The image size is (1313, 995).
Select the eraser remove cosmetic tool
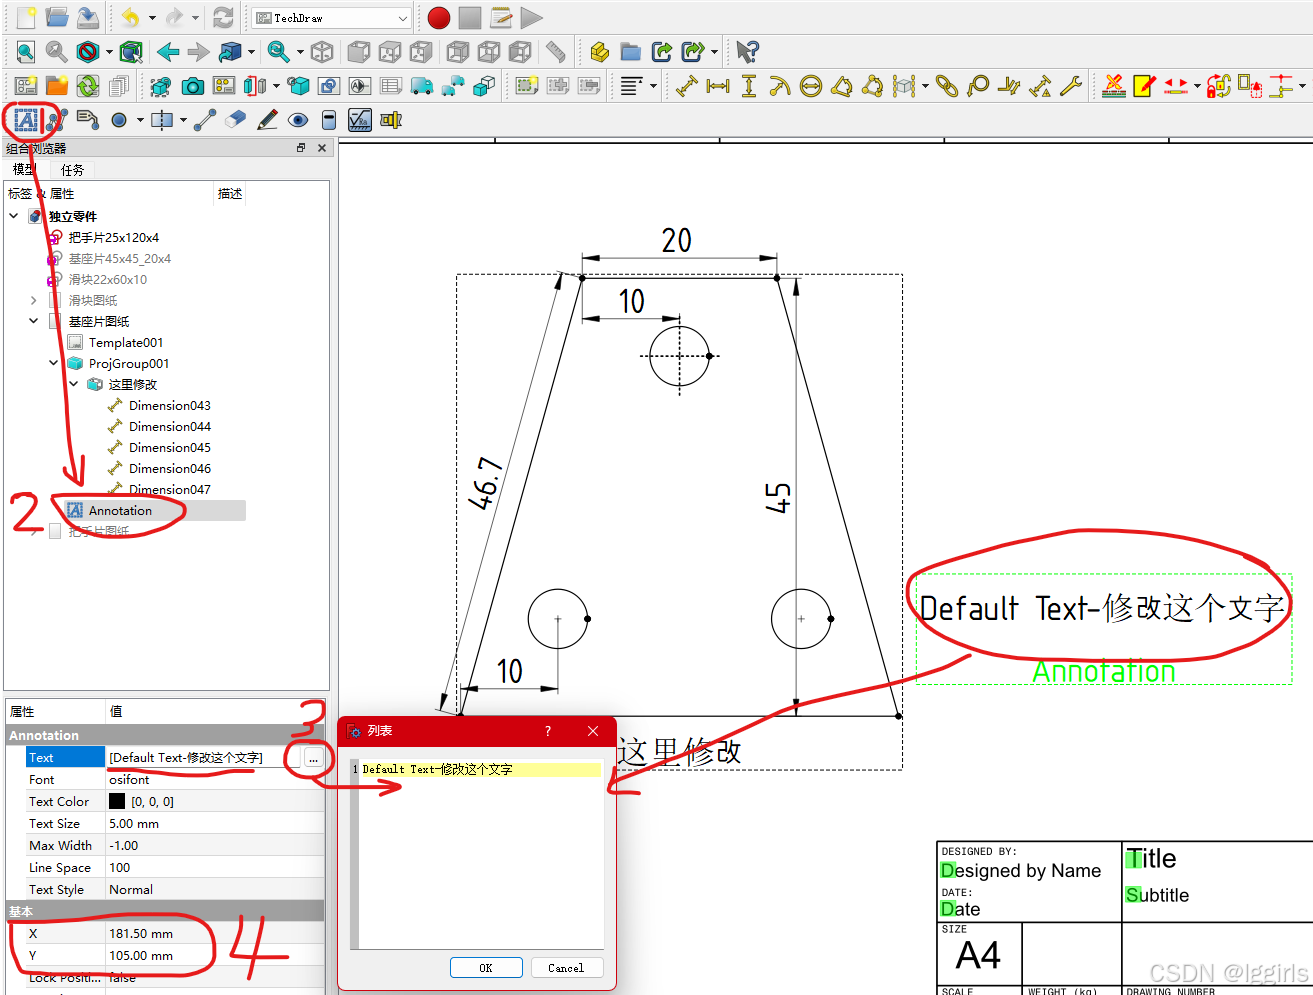point(235,120)
